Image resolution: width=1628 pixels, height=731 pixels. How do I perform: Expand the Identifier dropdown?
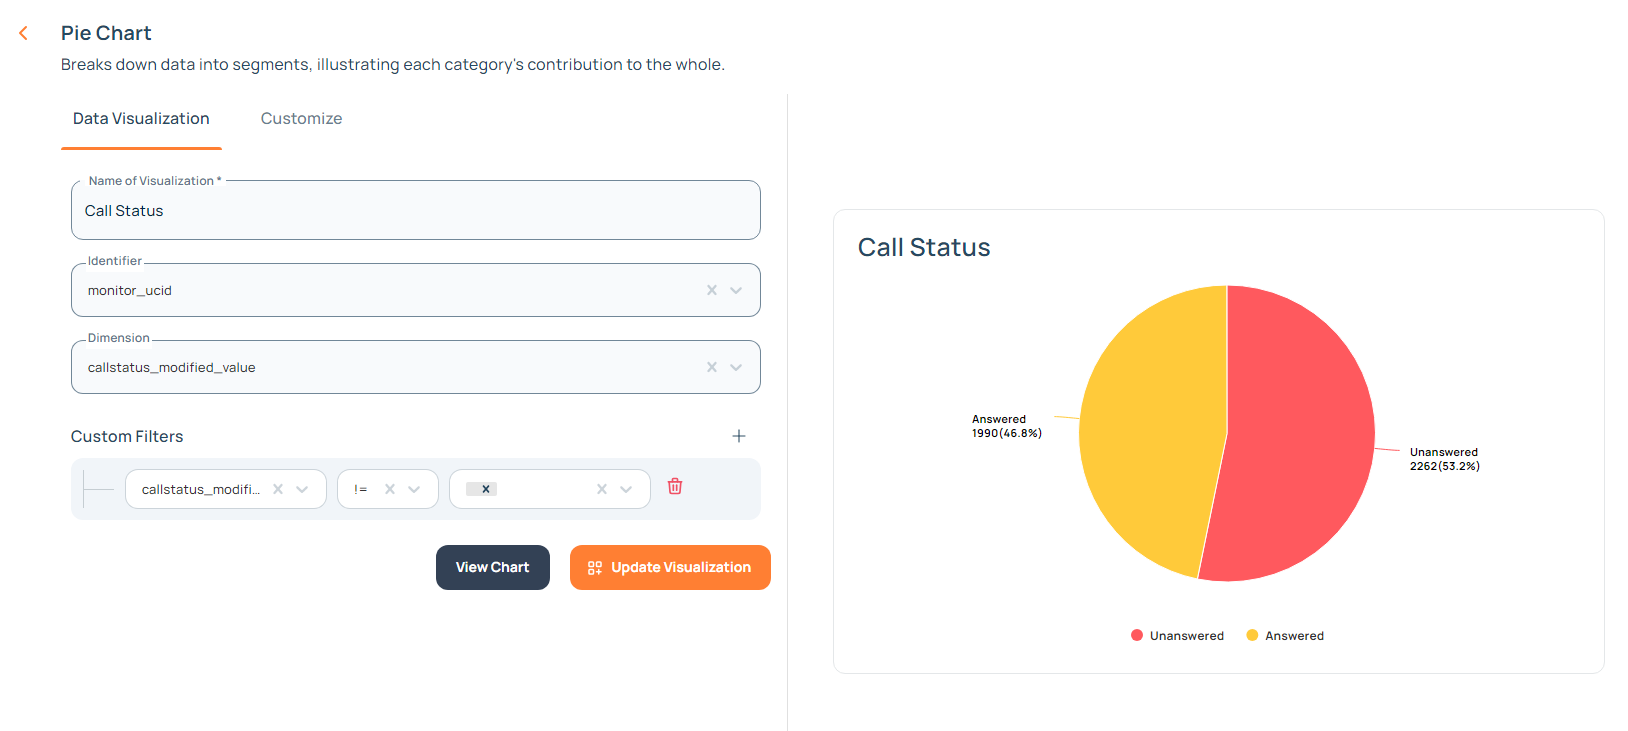(736, 290)
